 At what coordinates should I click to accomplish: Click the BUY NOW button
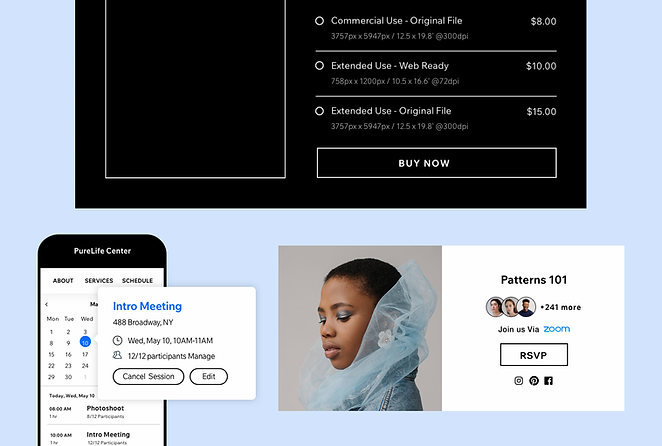[437, 163]
